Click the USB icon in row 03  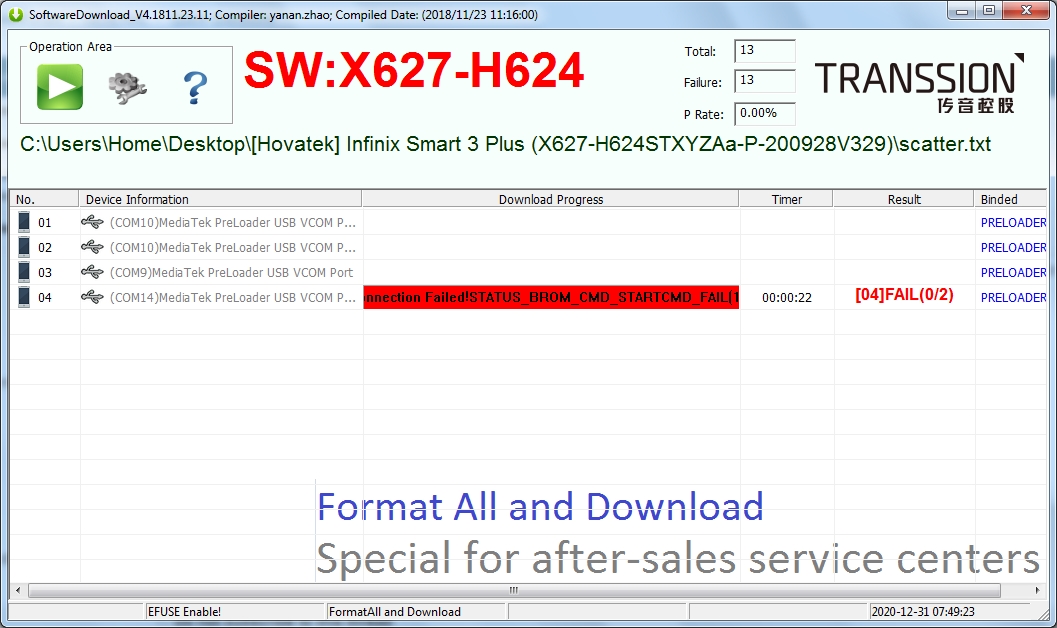(92, 272)
